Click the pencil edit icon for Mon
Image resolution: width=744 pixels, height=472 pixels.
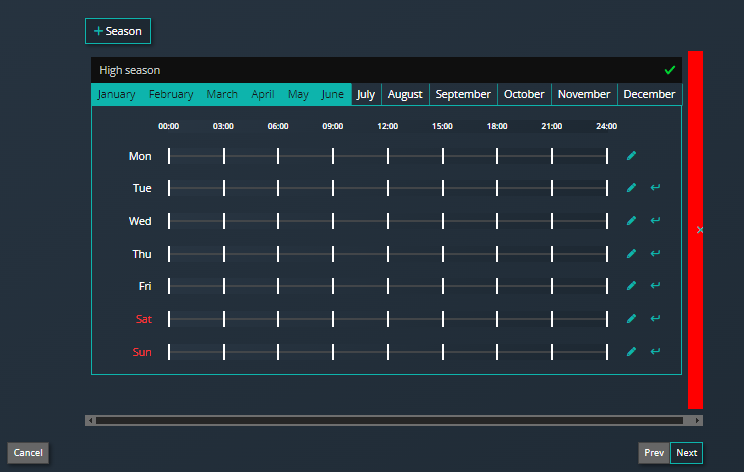pos(631,156)
